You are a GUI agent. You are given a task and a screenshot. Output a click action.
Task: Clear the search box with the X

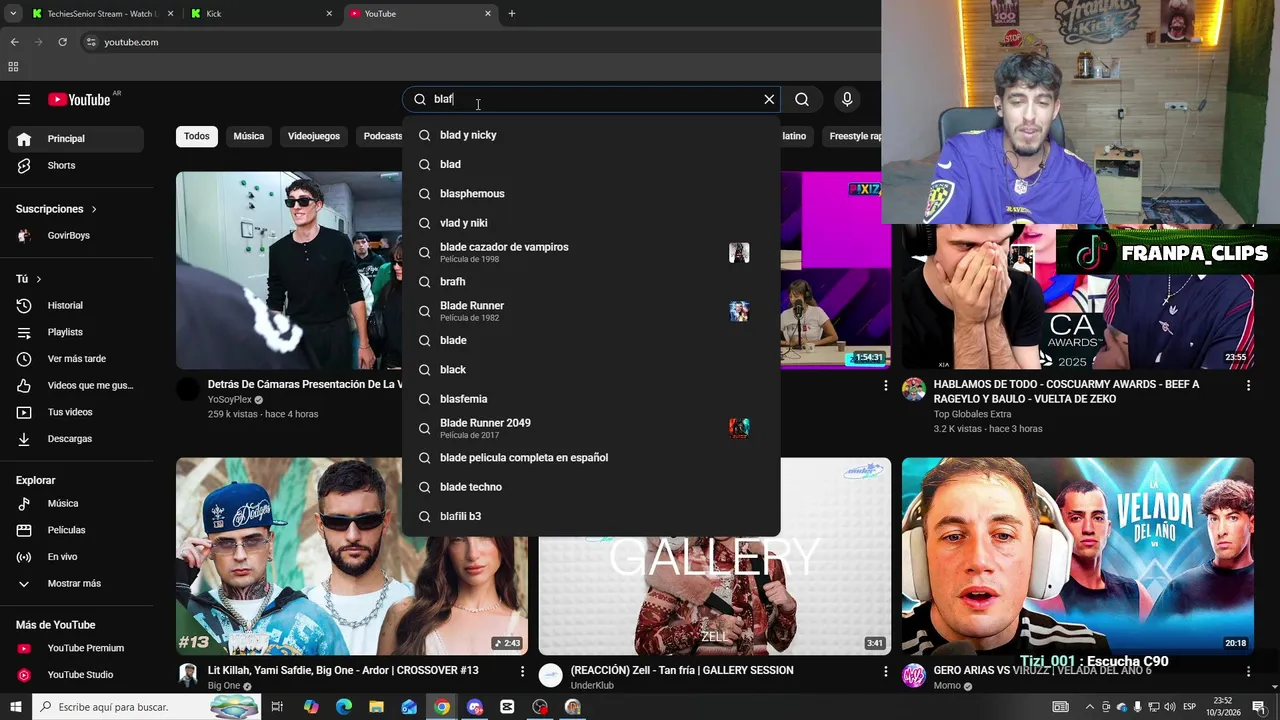(769, 99)
